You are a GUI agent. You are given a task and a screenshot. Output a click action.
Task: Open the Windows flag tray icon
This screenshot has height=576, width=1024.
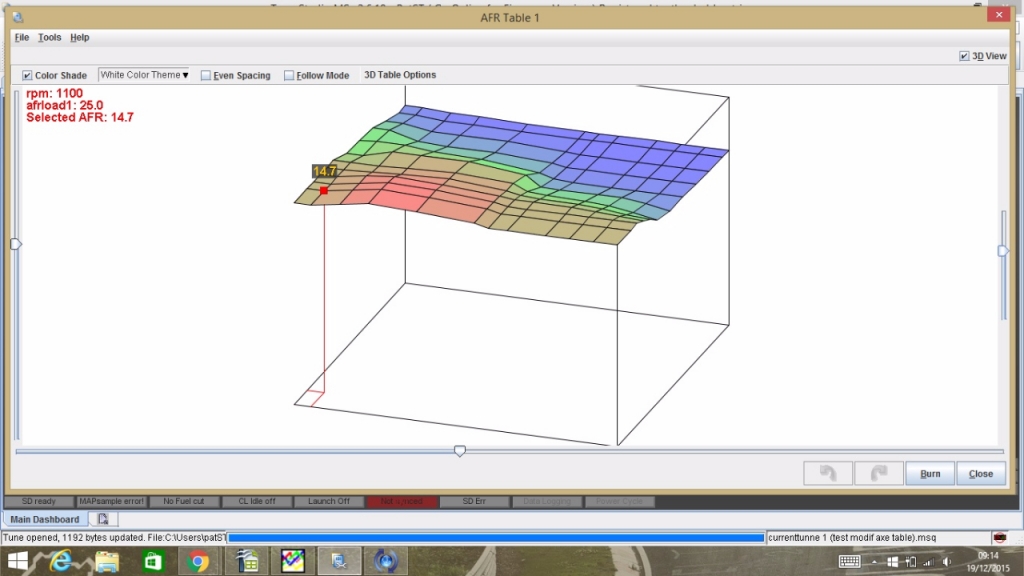tap(893, 562)
